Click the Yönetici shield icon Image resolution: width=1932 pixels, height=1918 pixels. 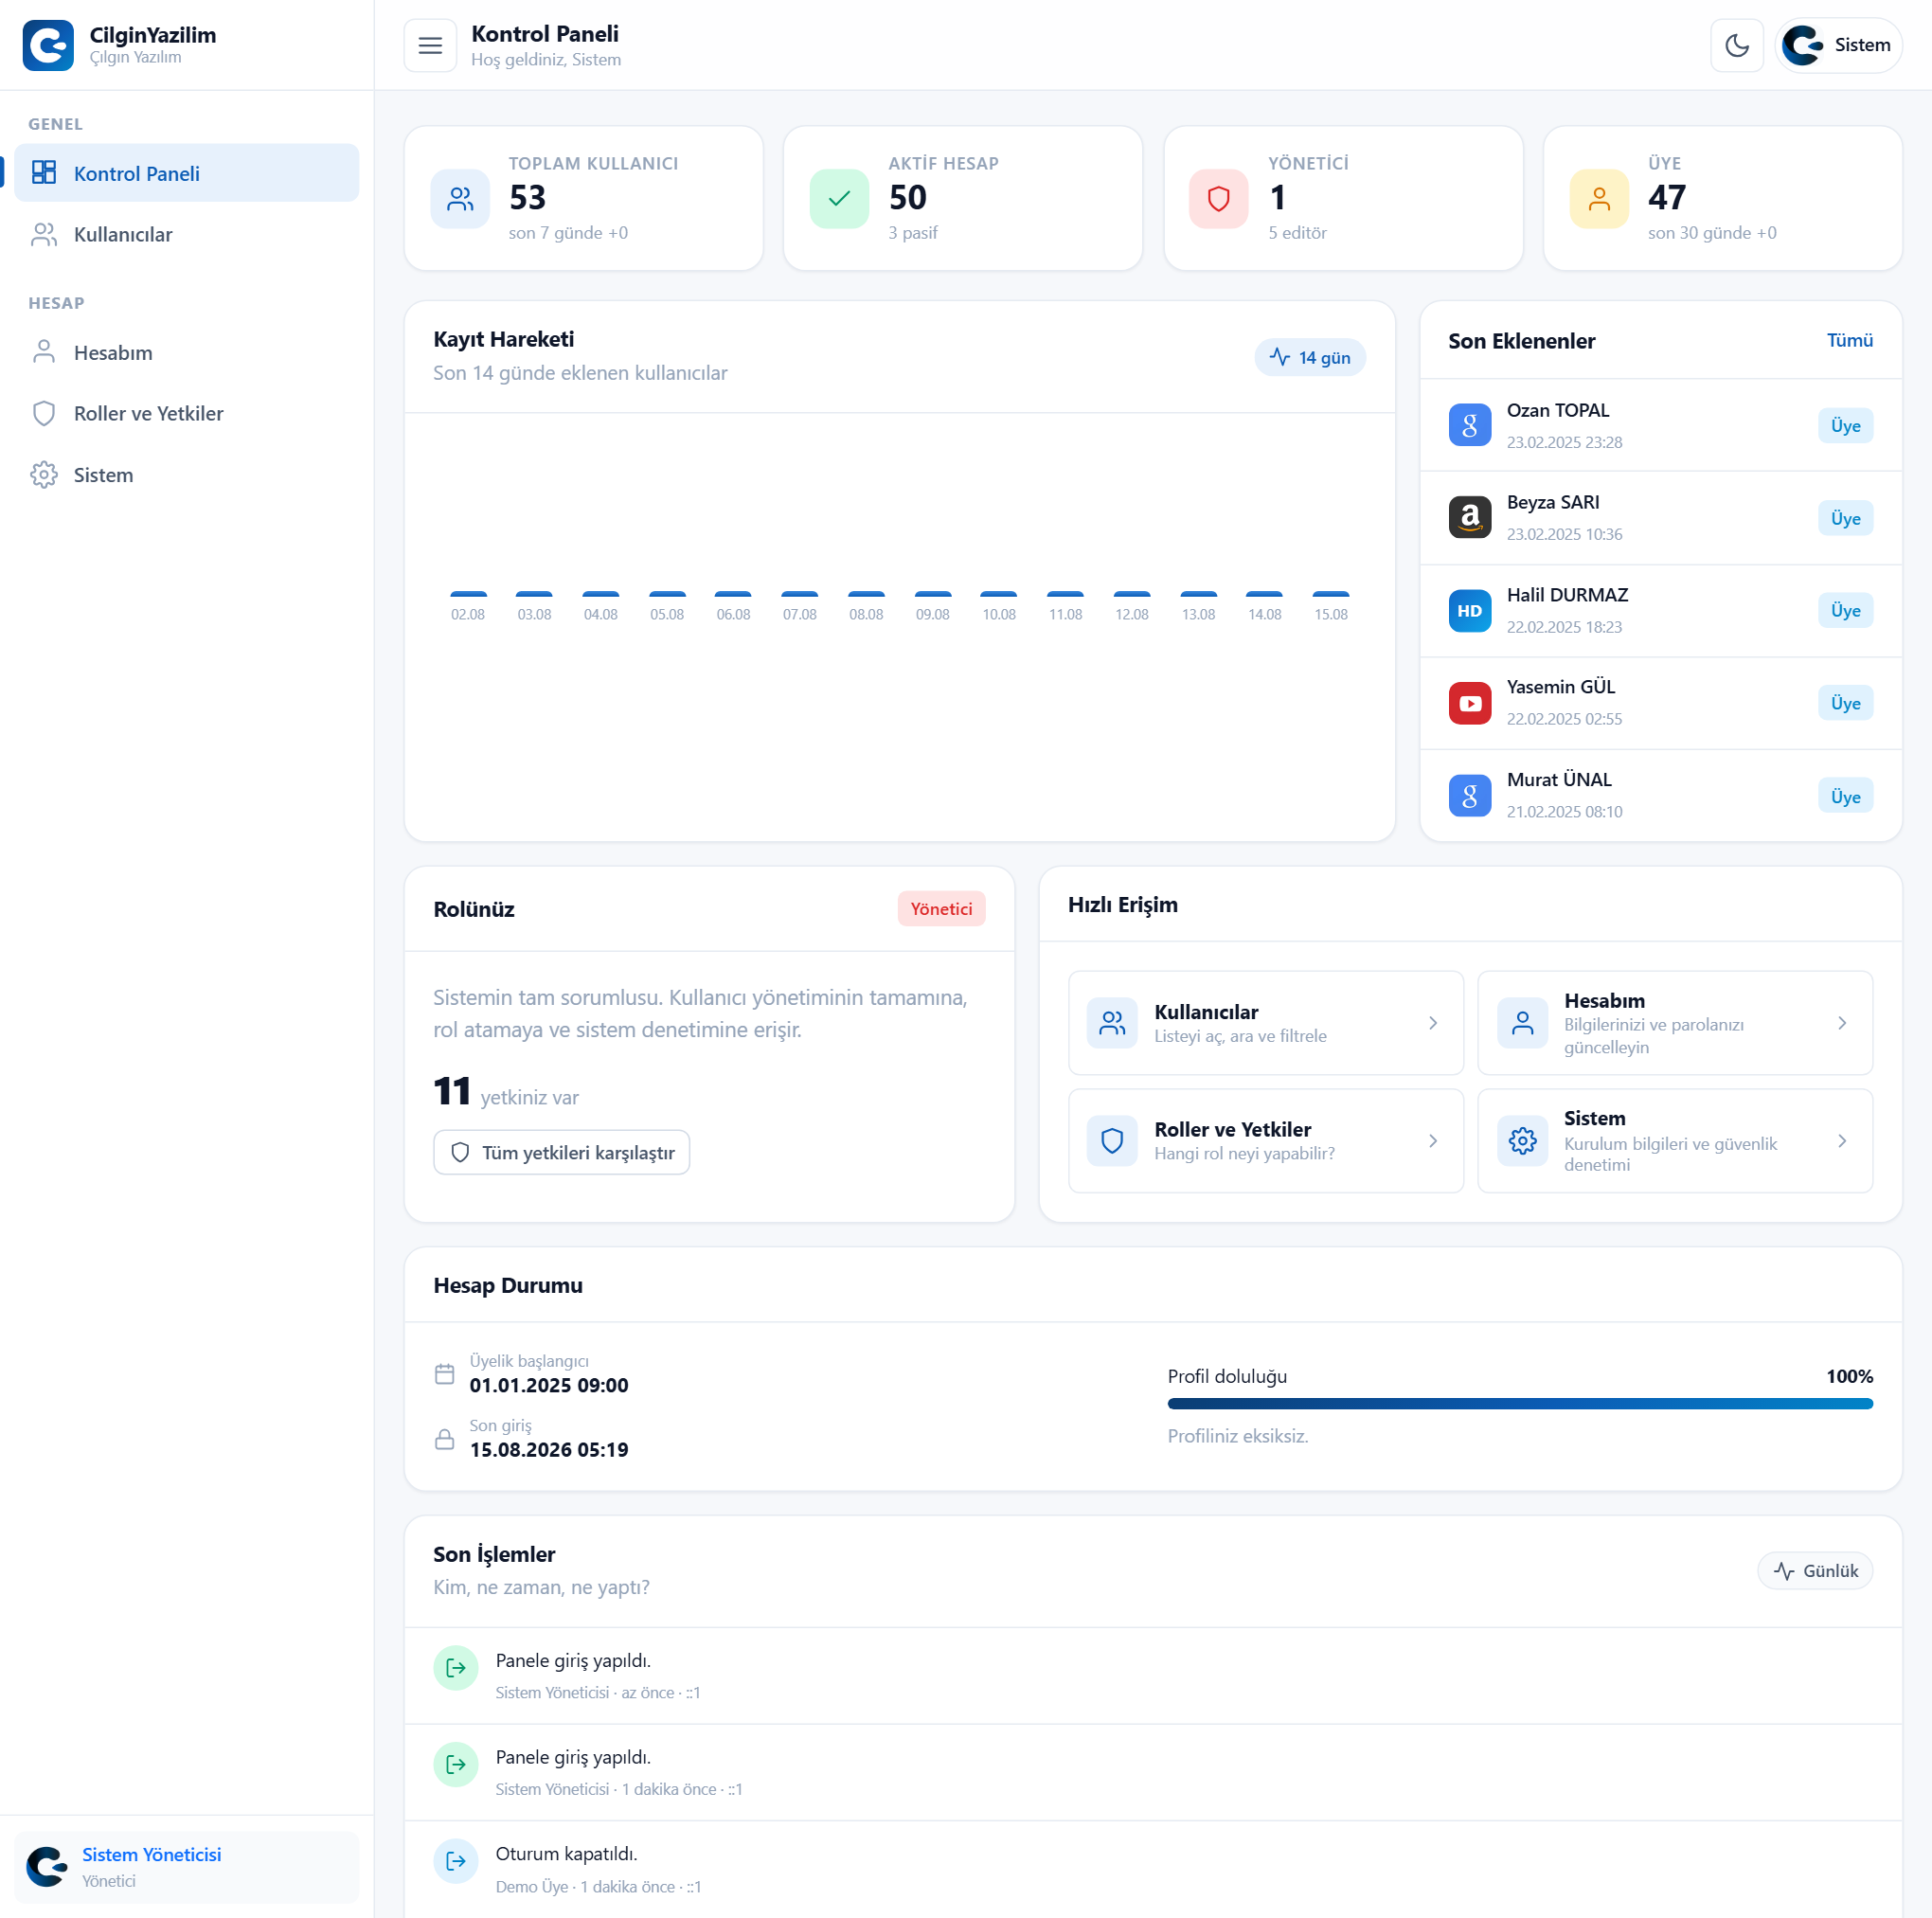(1218, 199)
